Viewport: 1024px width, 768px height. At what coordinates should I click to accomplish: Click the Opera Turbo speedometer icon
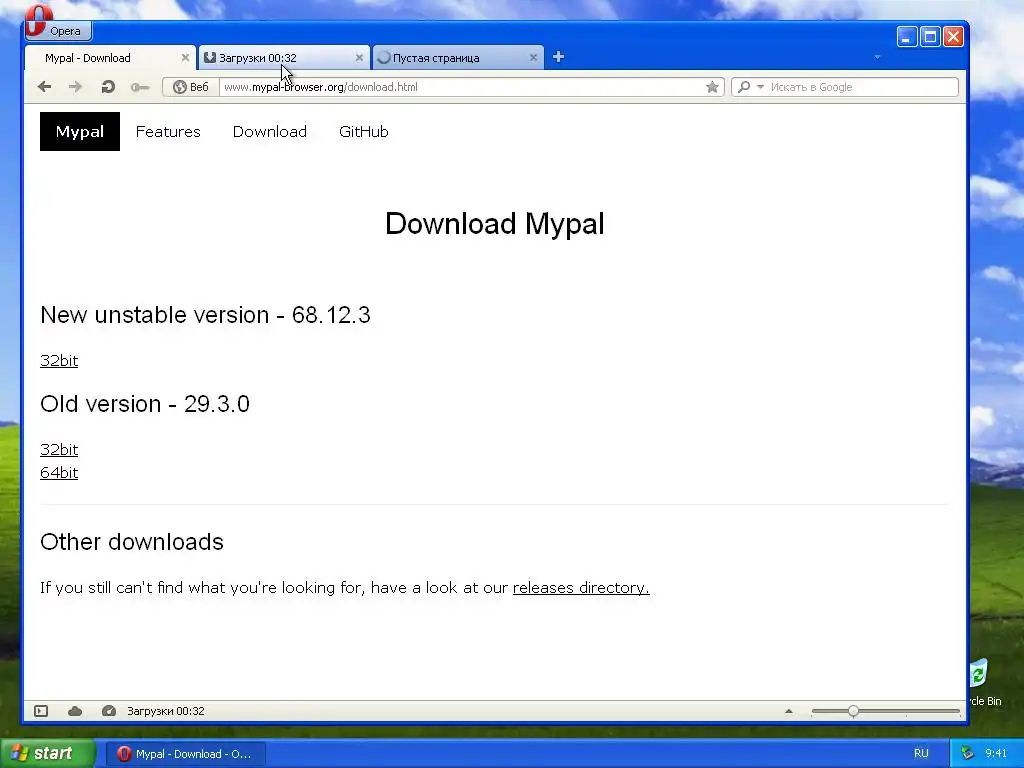[108, 711]
